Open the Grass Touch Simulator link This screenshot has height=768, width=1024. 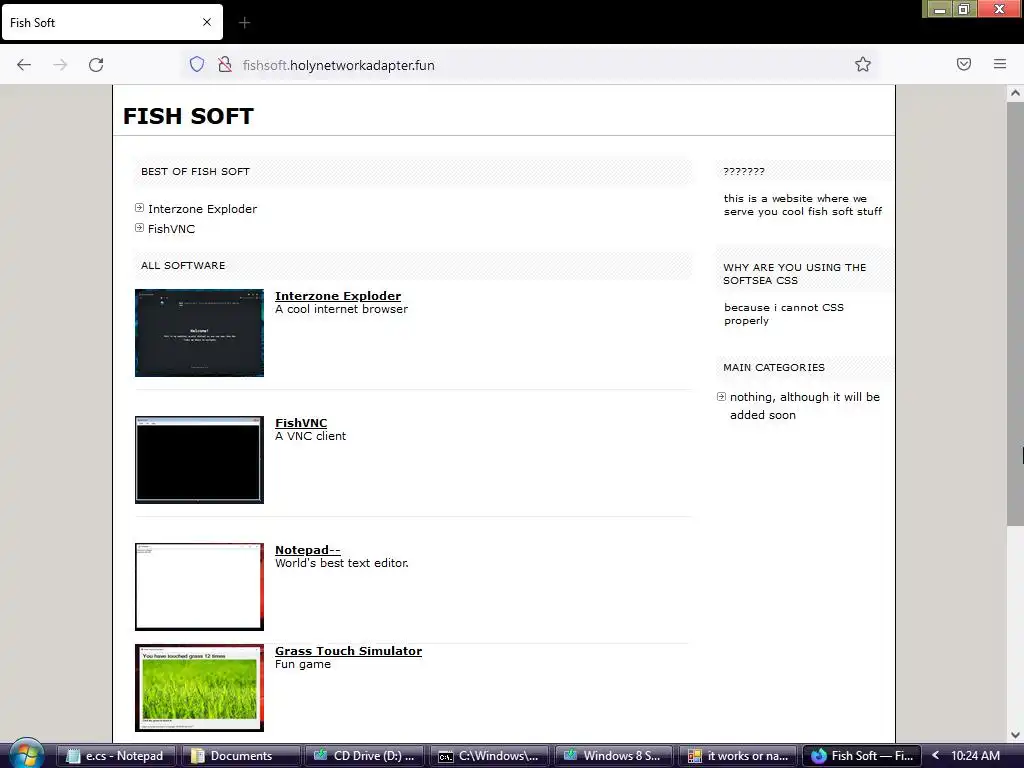tap(348, 650)
